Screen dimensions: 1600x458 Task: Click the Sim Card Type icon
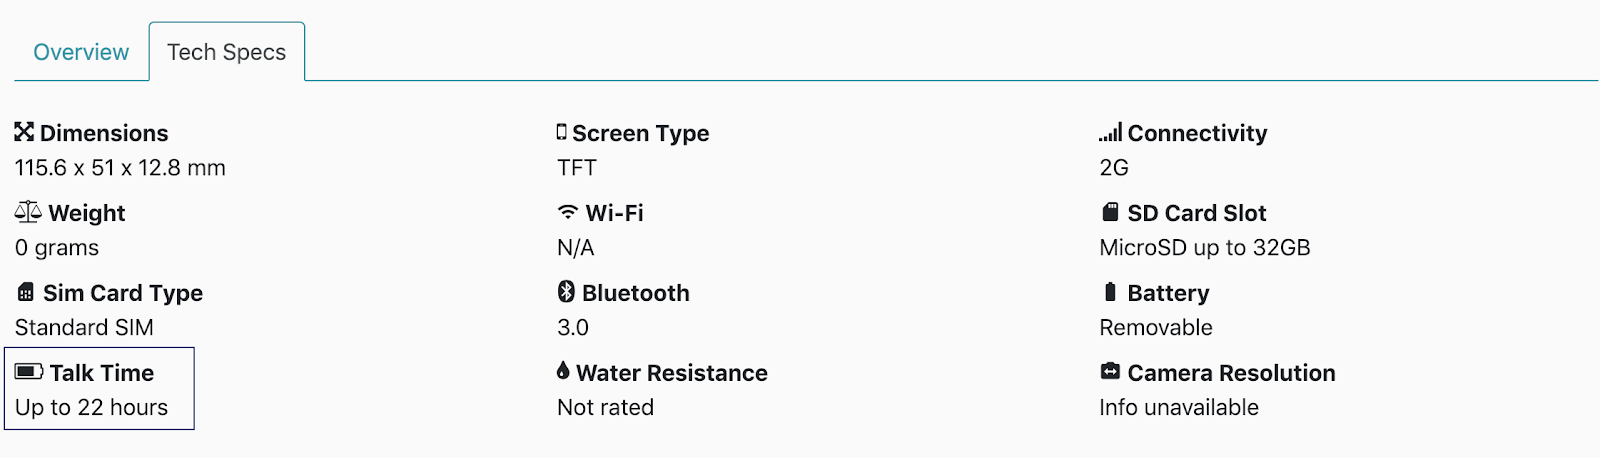[26, 292]
